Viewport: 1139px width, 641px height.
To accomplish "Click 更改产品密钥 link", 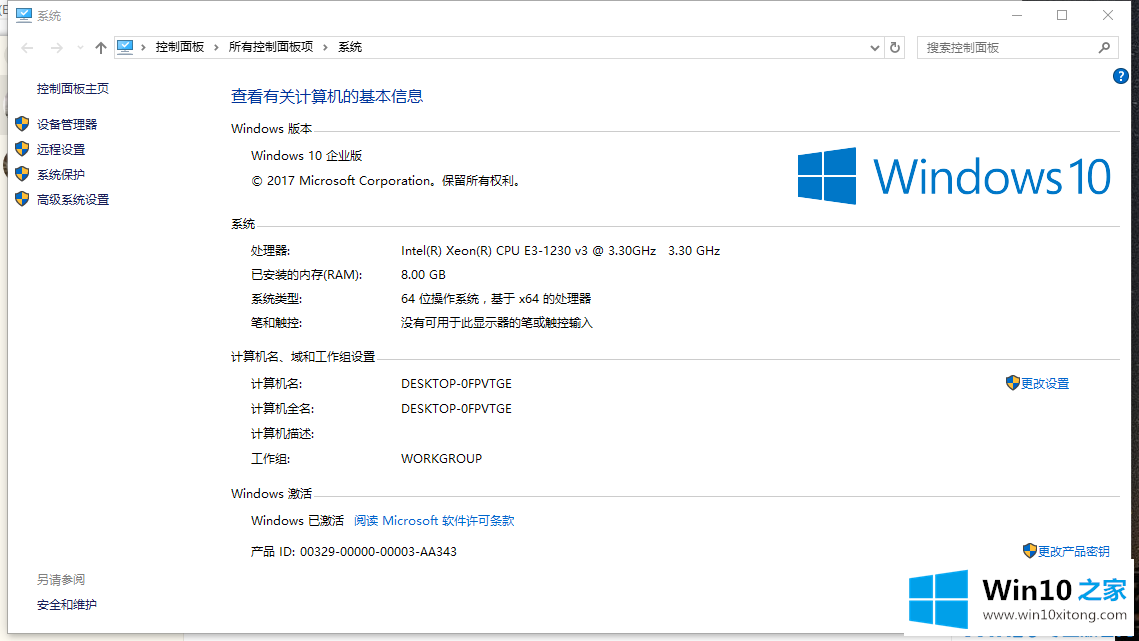I will pos(1074,552).
